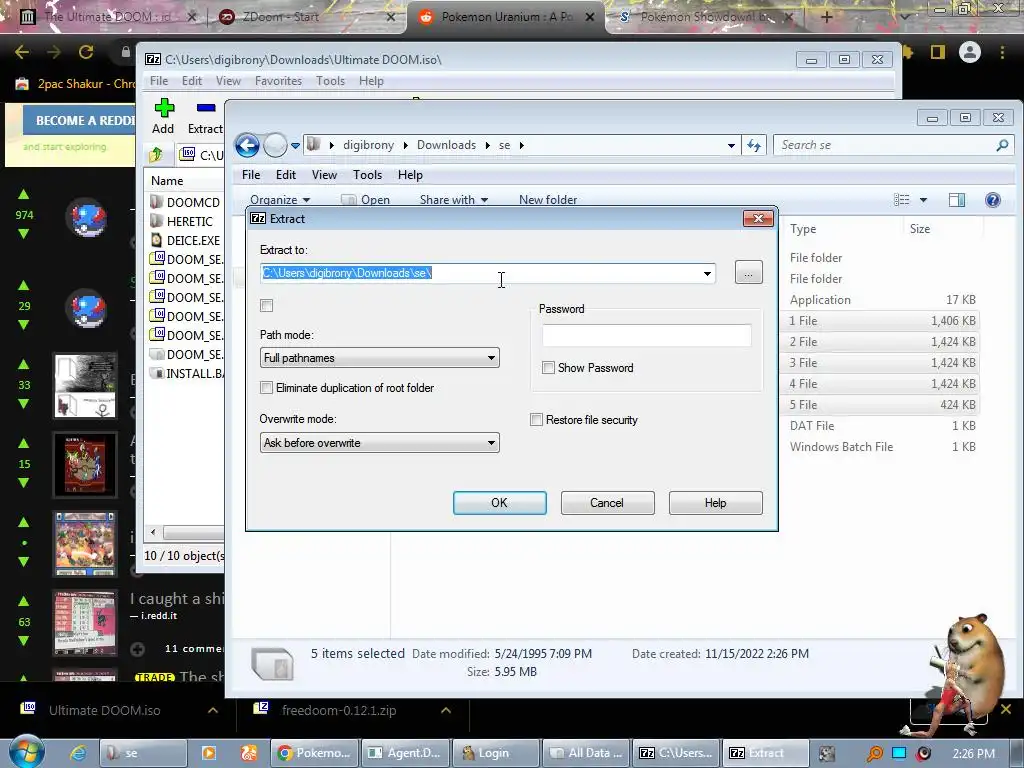Screen dimensions: 1024x768
Task: Sort by Size column header
Action: pyautogui.click(x=920, y=229)
